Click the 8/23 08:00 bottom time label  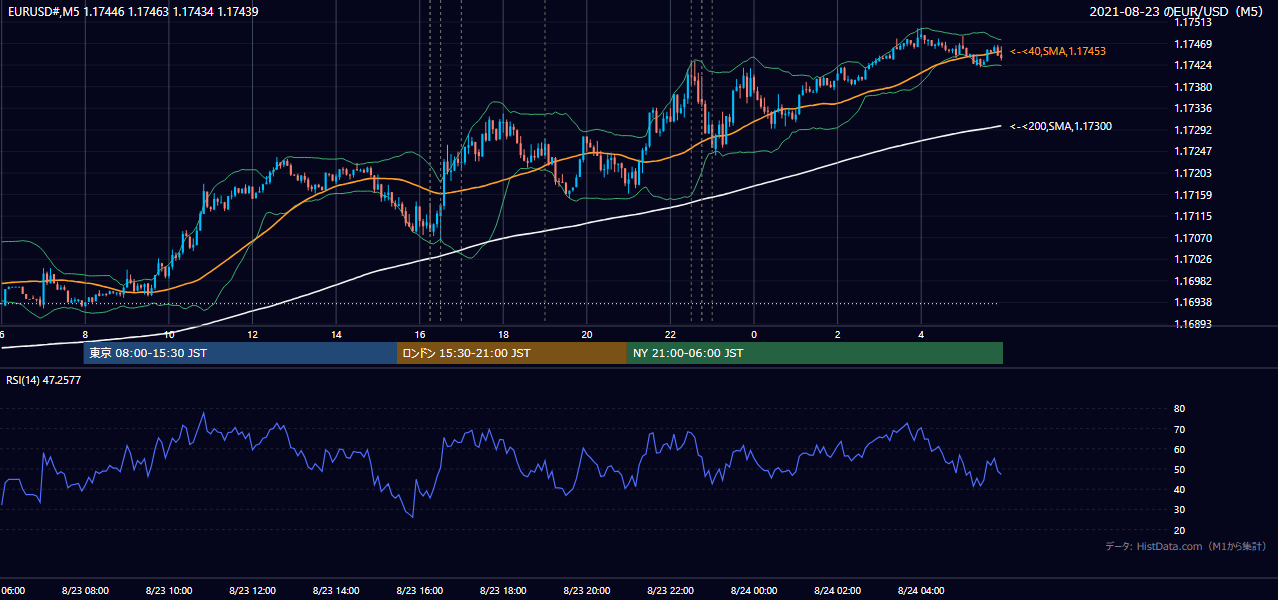coord(85,591)
